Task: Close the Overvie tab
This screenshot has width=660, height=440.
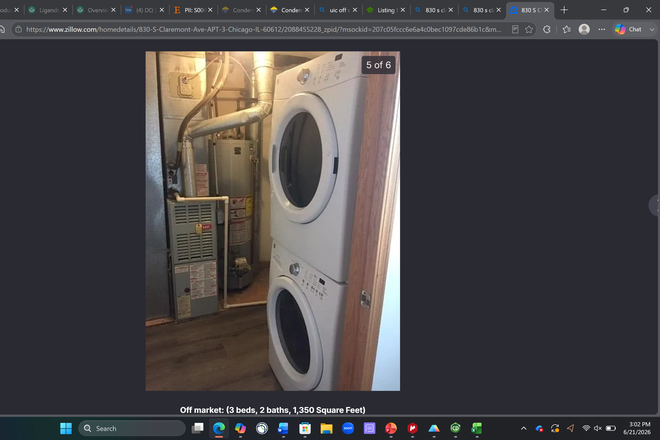Action: coord(113,10)
